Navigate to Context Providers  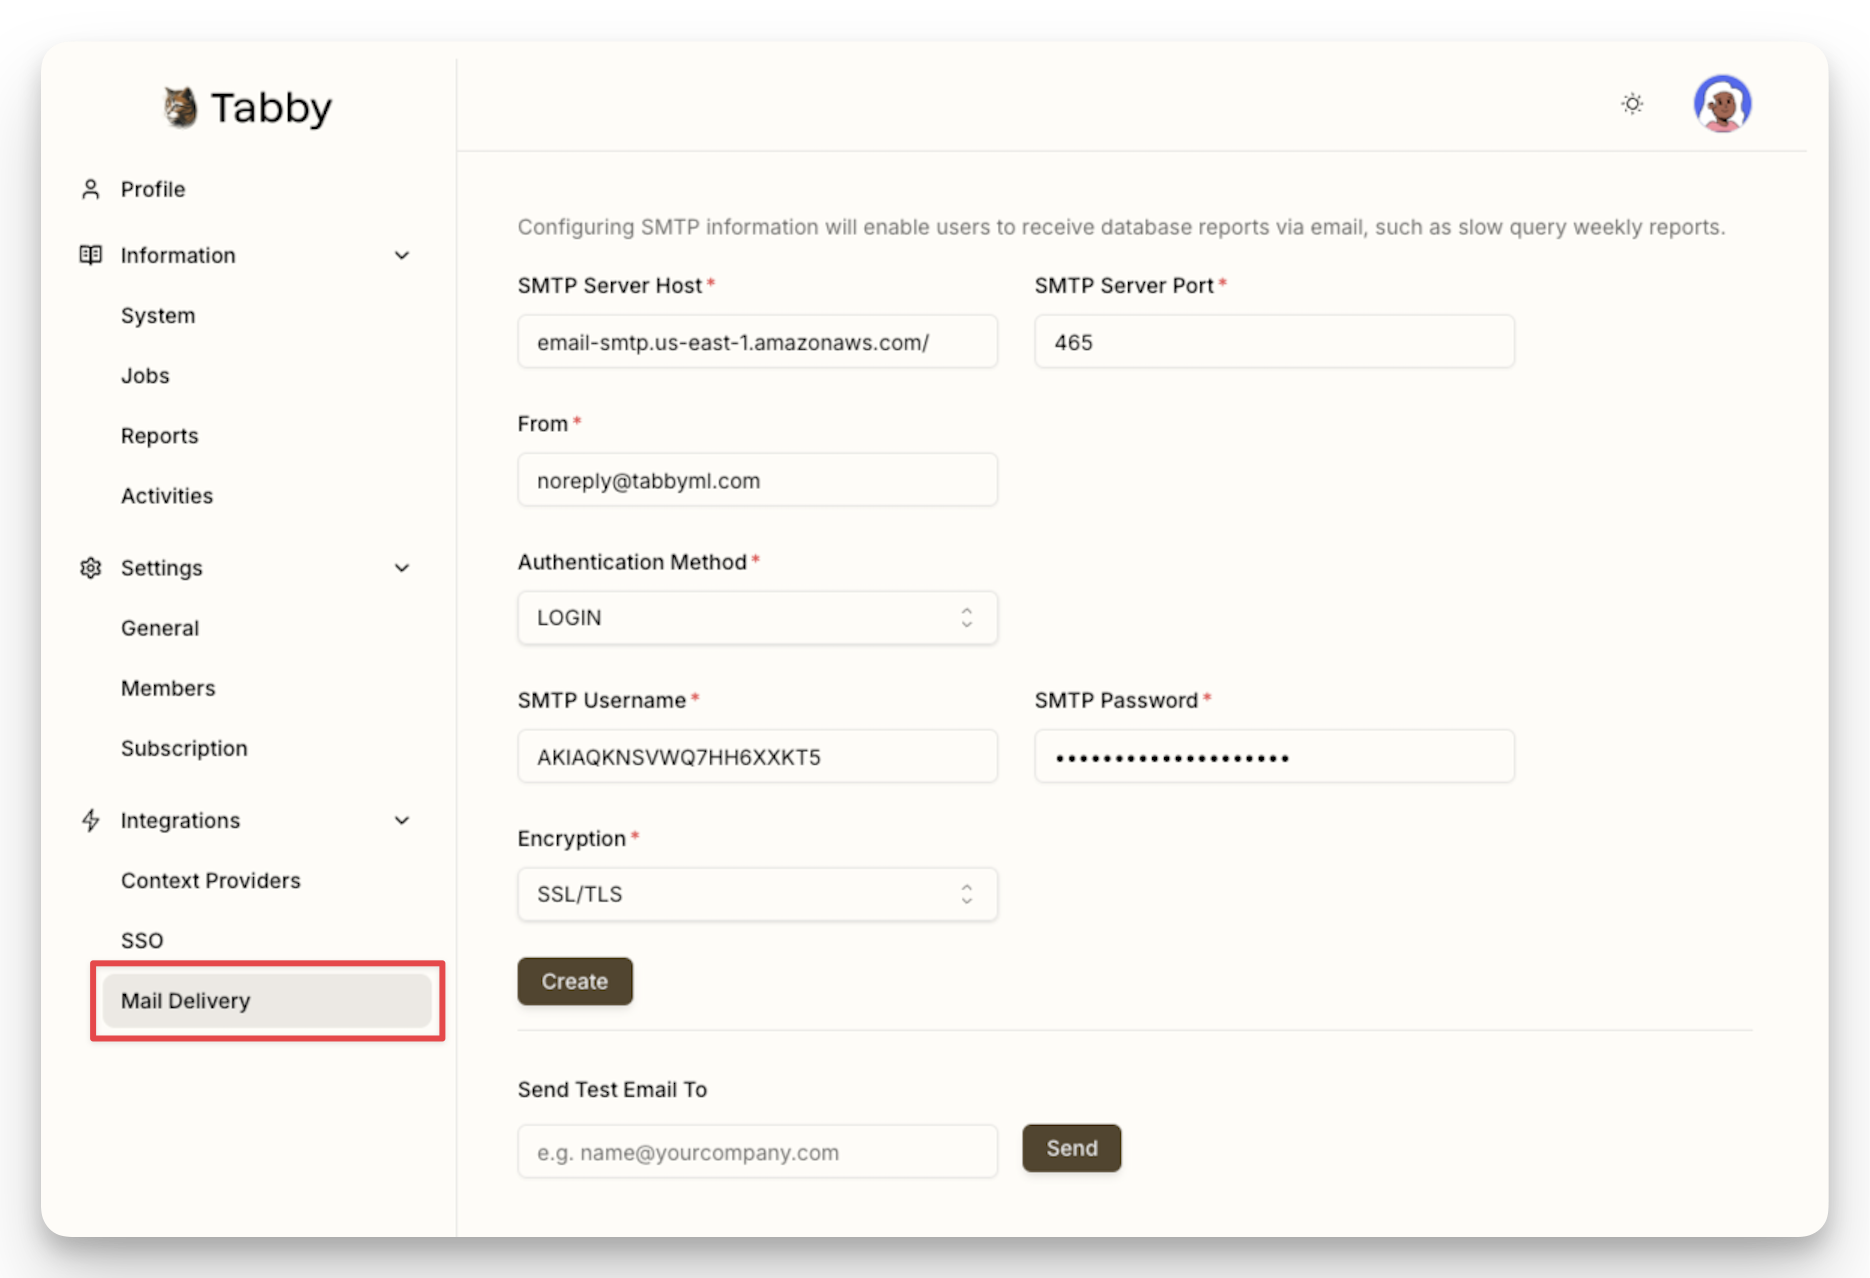pos(211,881)
